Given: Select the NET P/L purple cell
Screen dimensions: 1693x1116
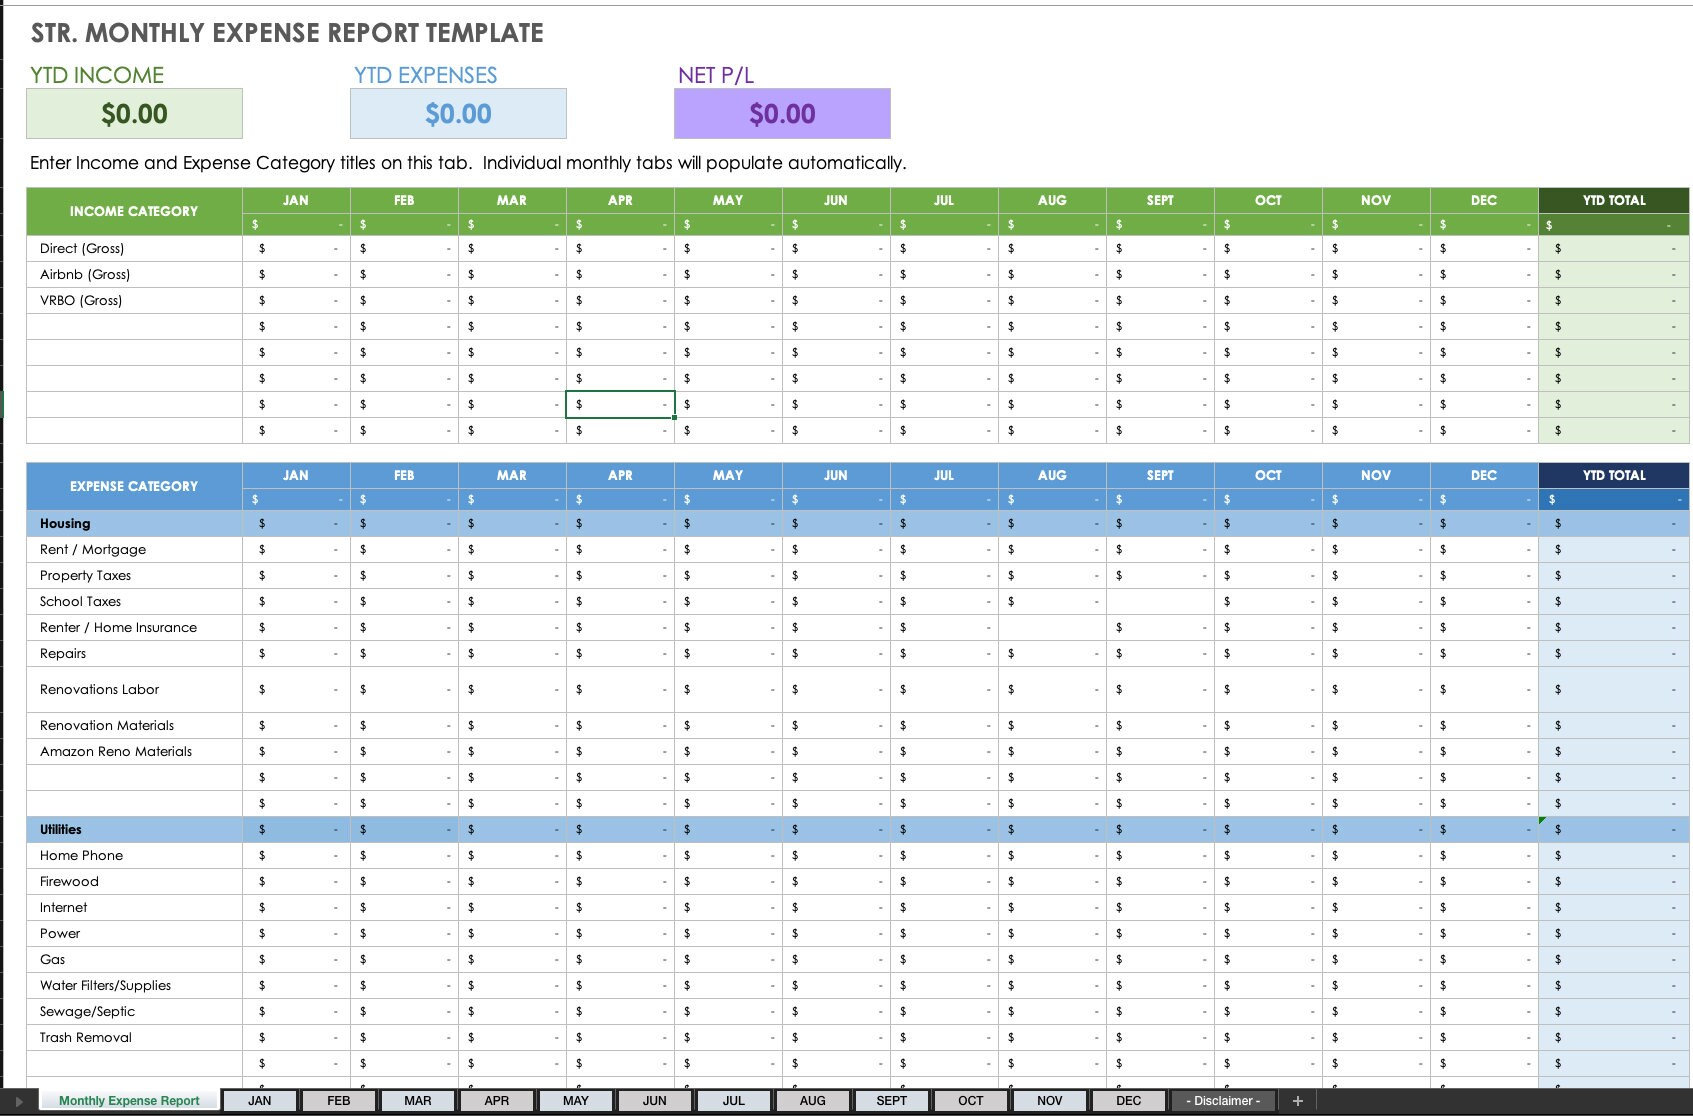Looking at the screenshot, I should pos(783,113).
